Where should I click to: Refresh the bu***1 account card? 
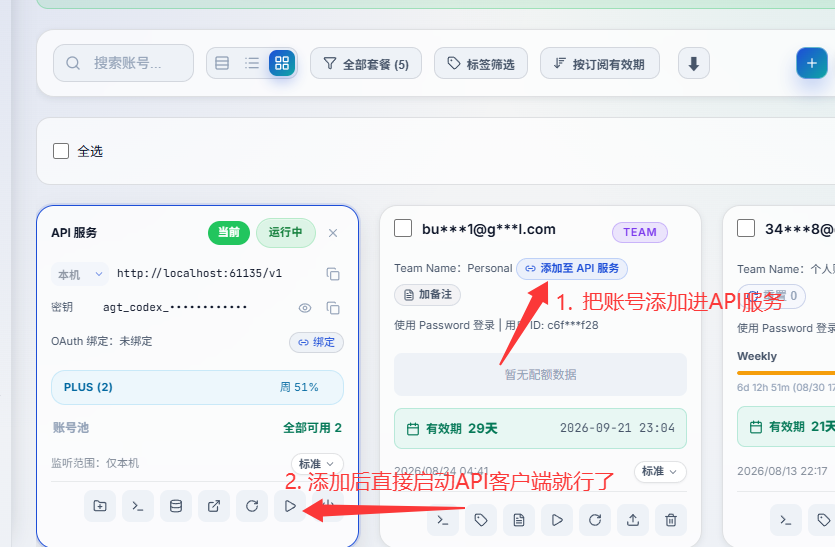(595, 520)
